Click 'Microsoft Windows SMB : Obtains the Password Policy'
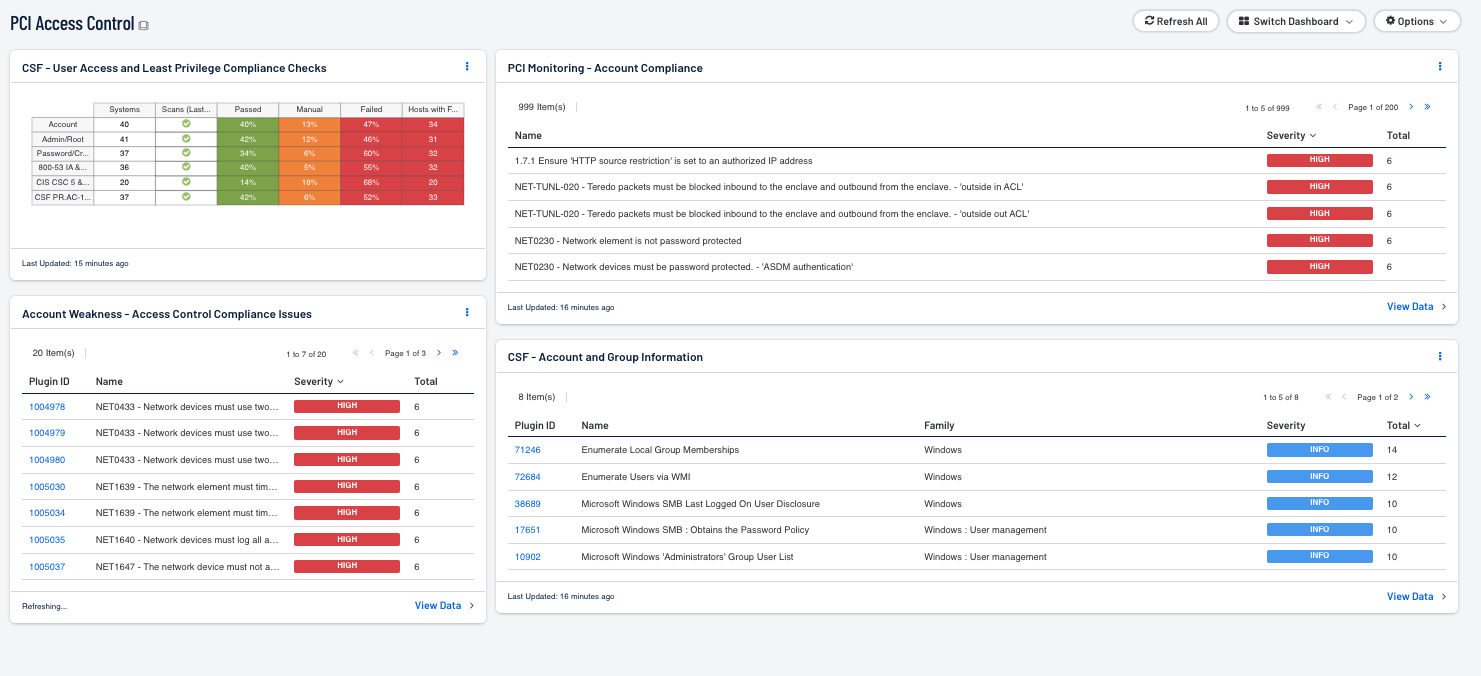1481x676 pixels. (x=695, y=530)
